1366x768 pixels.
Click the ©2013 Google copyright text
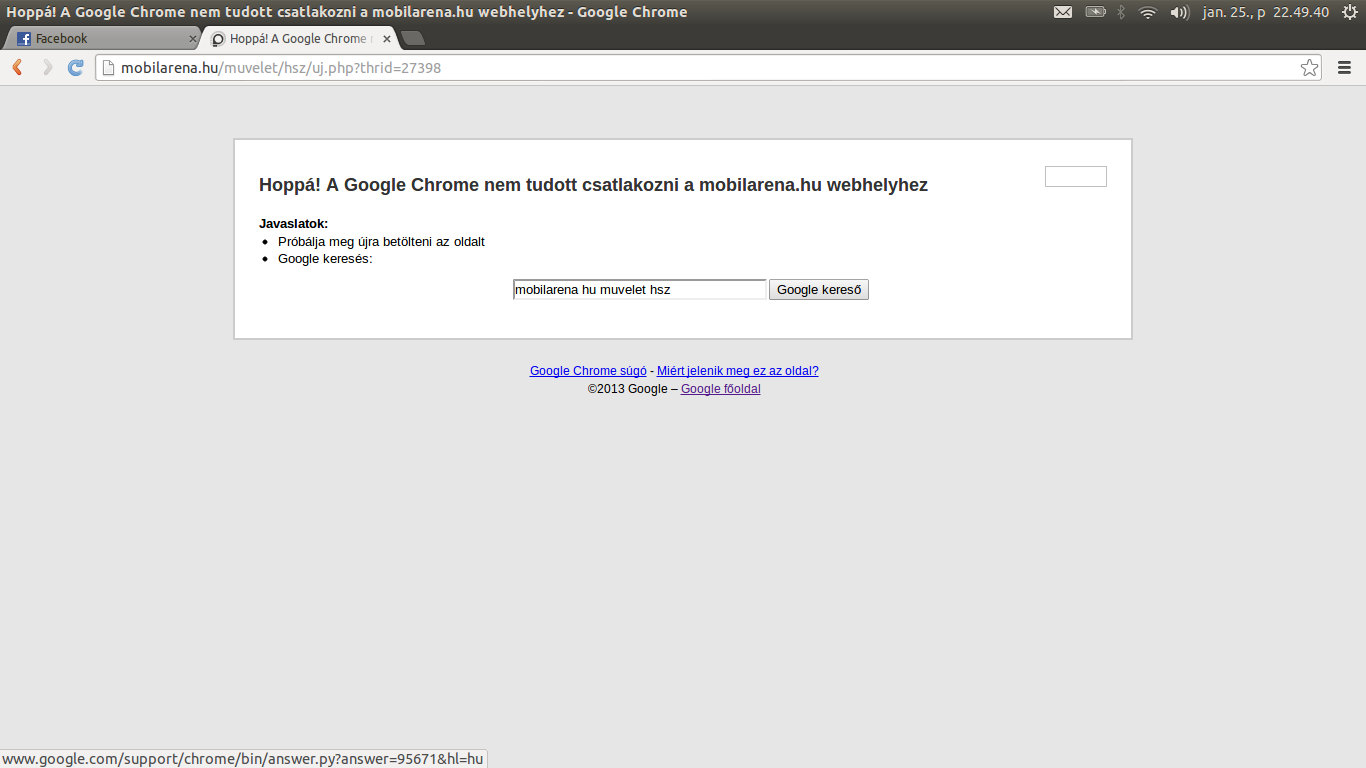pos(627,389)
